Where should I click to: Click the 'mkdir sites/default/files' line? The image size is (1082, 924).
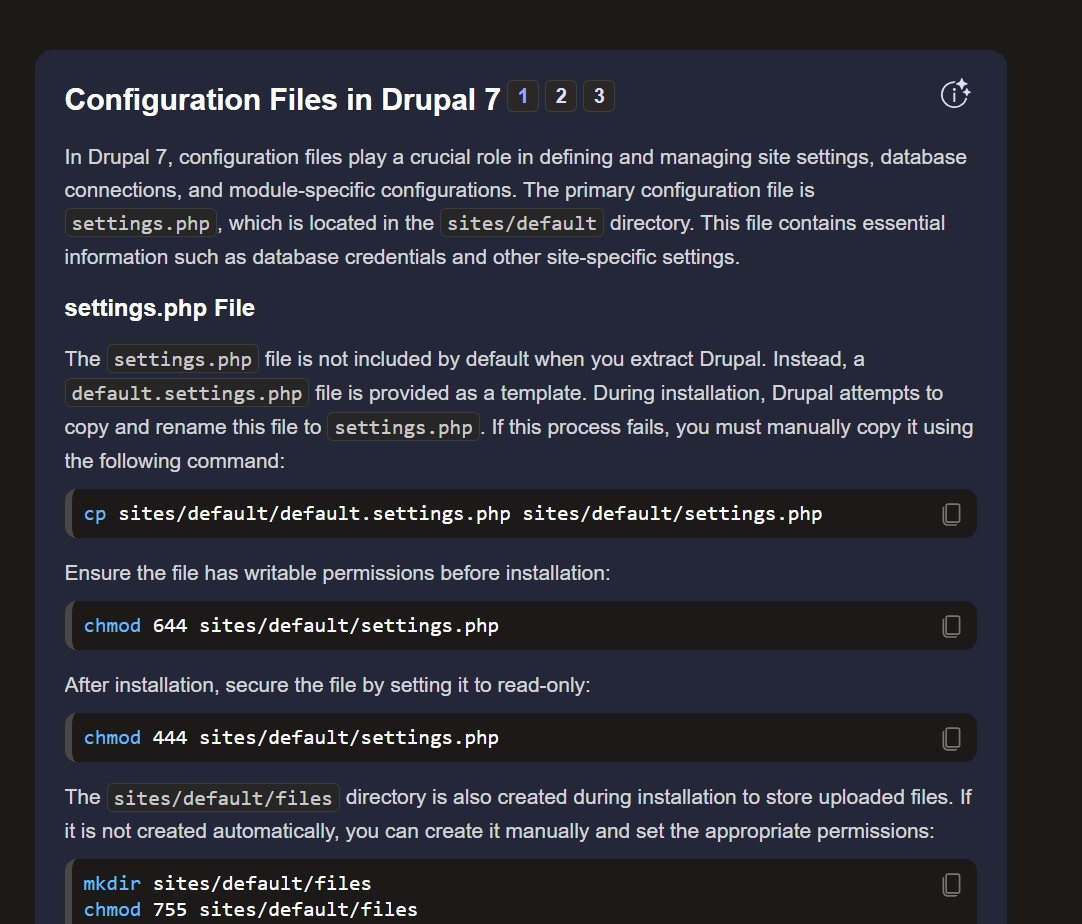227,883
